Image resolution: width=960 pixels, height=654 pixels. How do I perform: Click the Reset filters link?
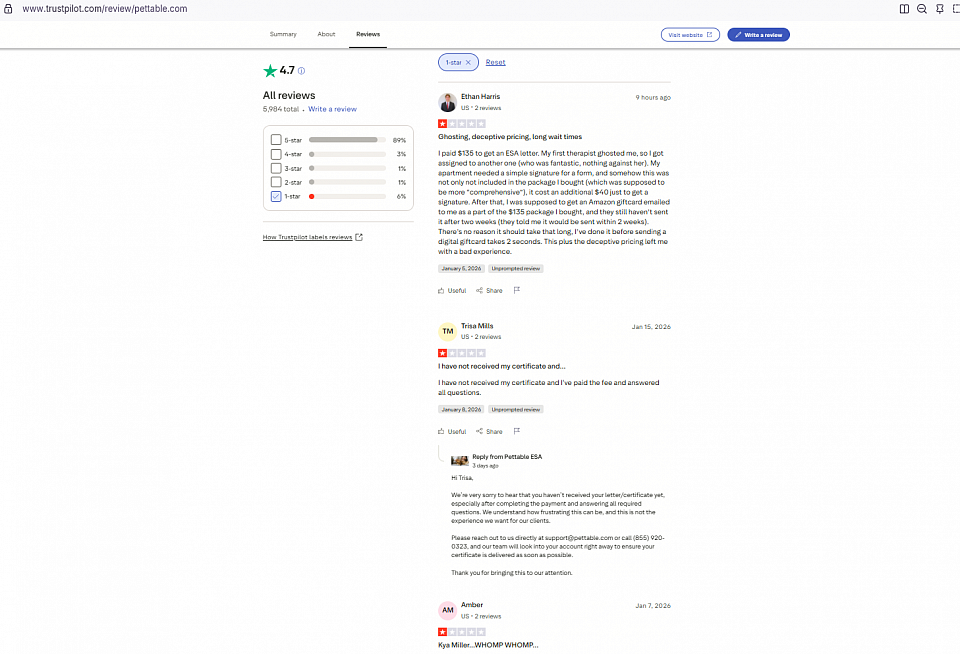click(495, 62)
